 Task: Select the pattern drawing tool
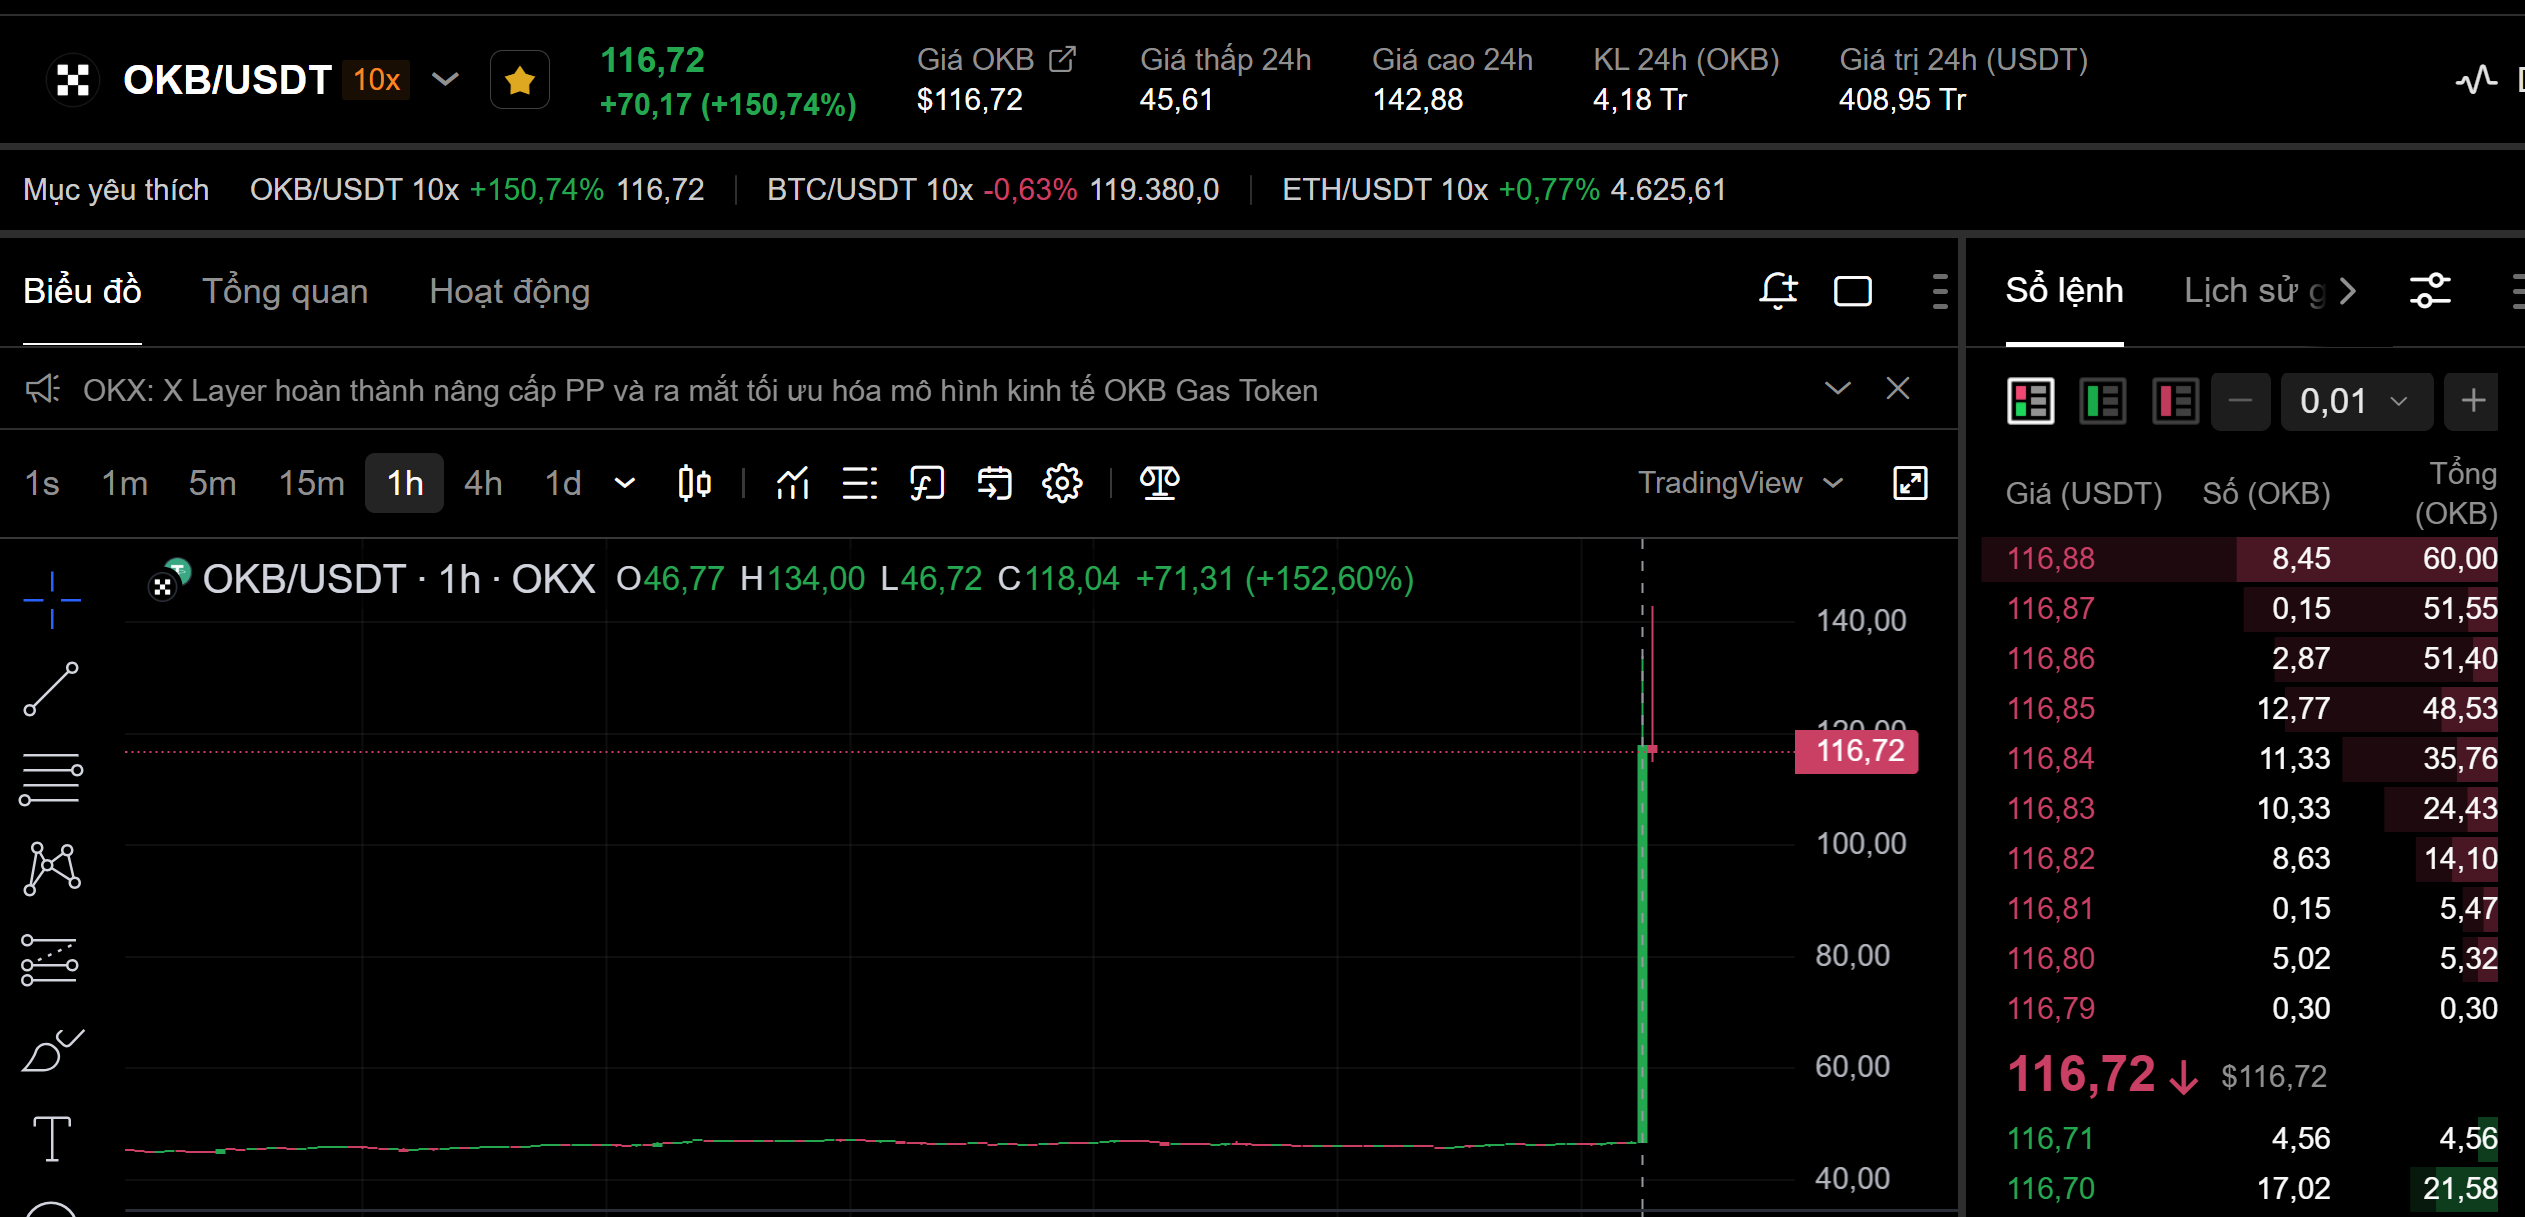pos(52,867)
